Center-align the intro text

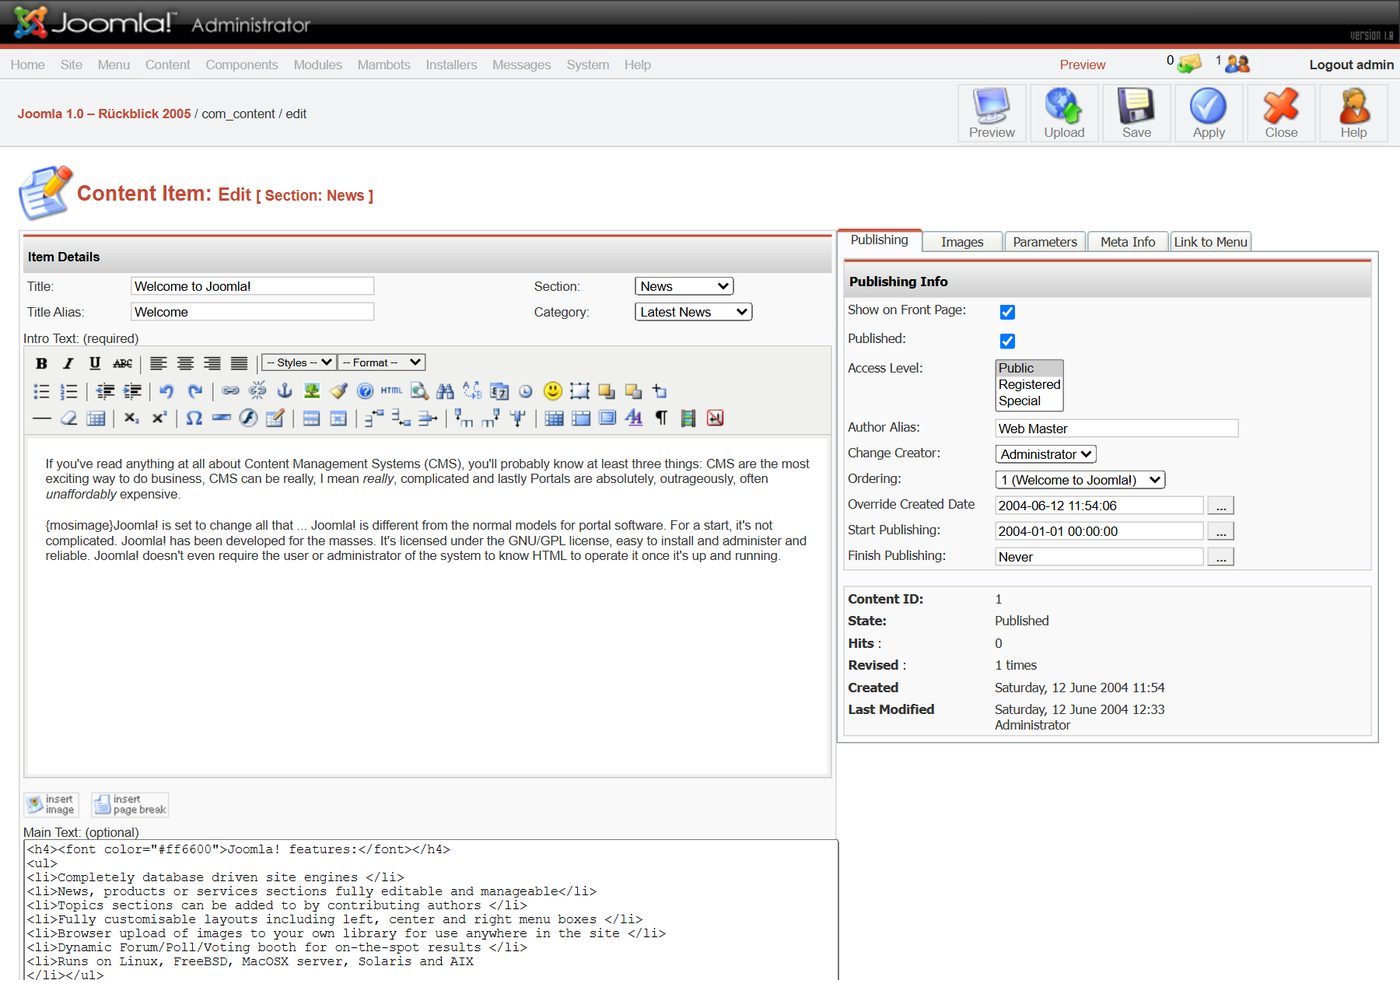coord(186,363)
